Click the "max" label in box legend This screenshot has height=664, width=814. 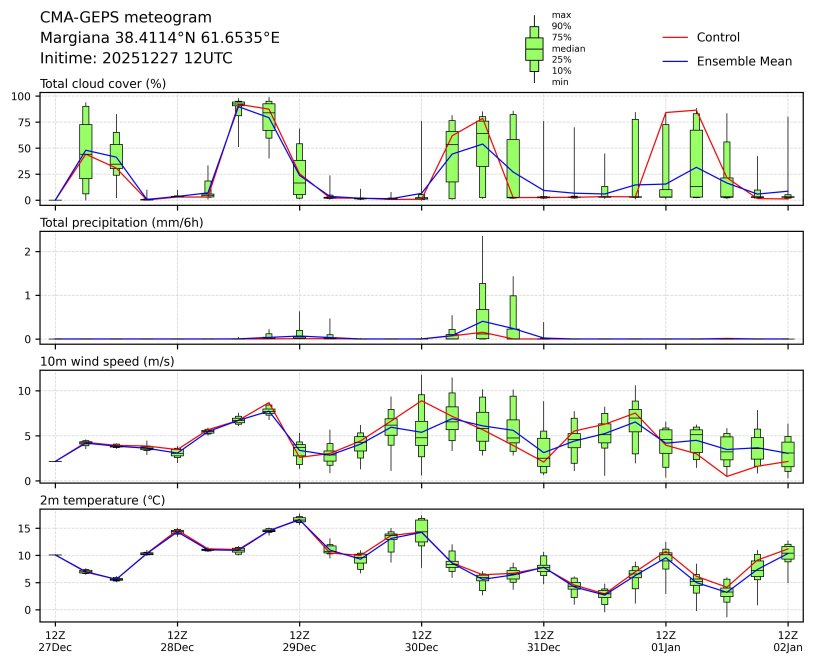[x=561, y=15]
